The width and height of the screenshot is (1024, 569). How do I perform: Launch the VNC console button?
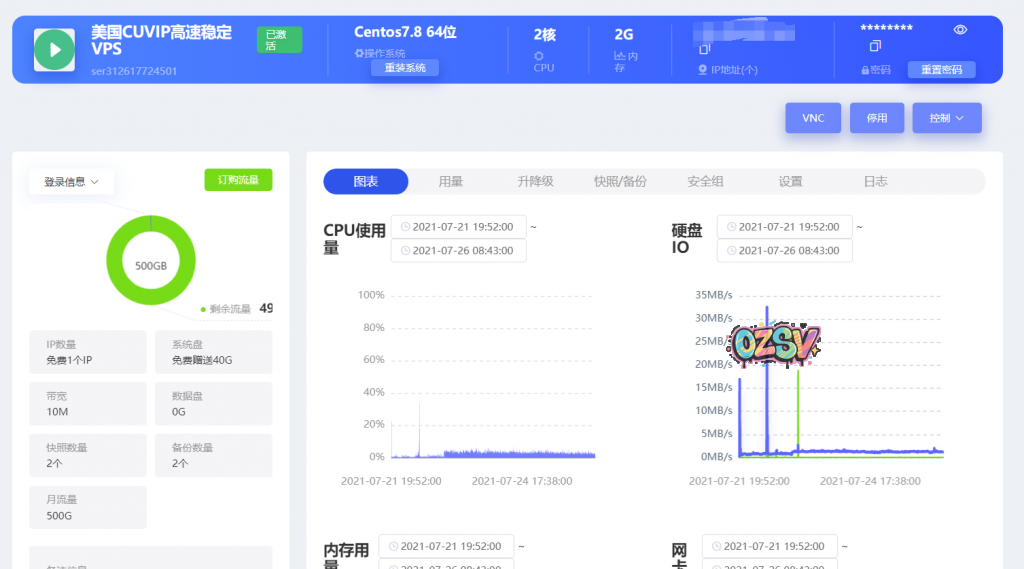point(813,118)
